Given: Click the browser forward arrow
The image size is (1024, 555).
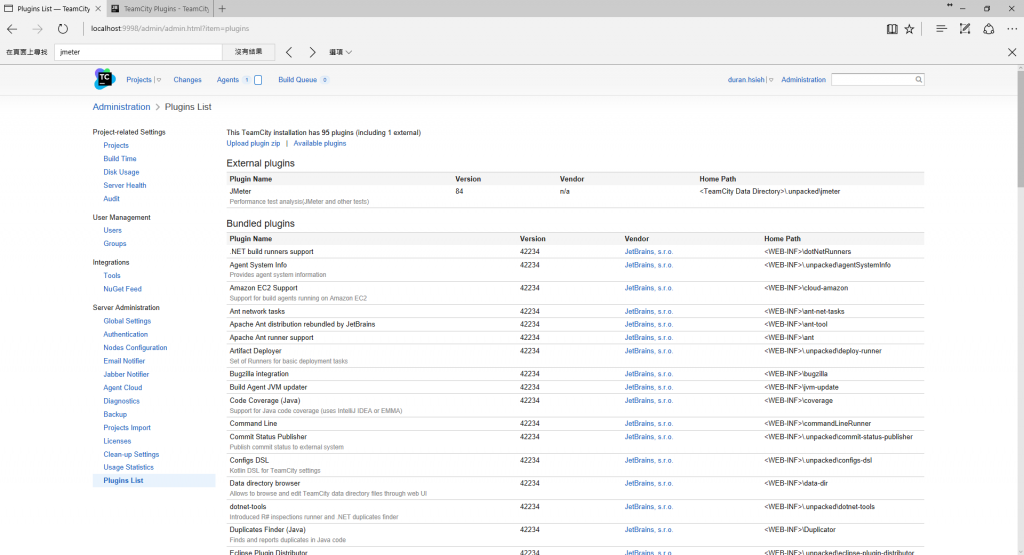Looking at the screenshot, I should click(x=37, y=29).
